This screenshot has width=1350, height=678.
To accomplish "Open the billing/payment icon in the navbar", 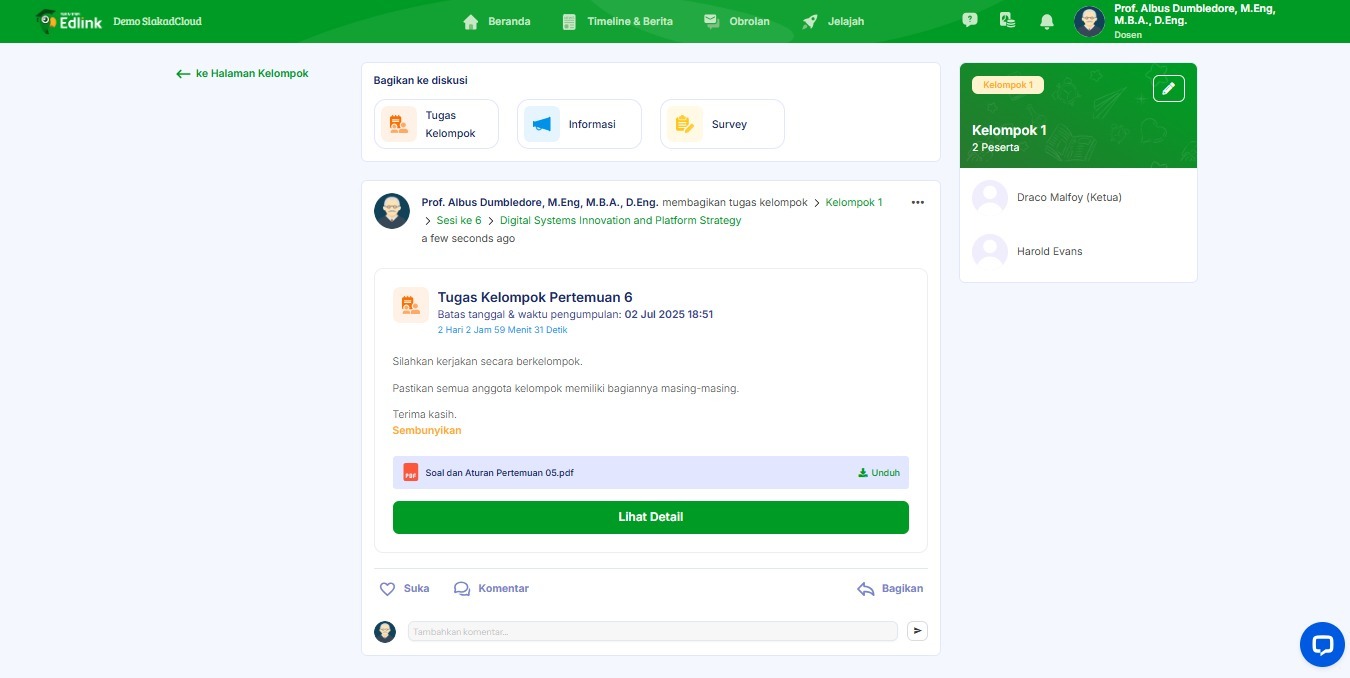I will (x=1007, y=20).
